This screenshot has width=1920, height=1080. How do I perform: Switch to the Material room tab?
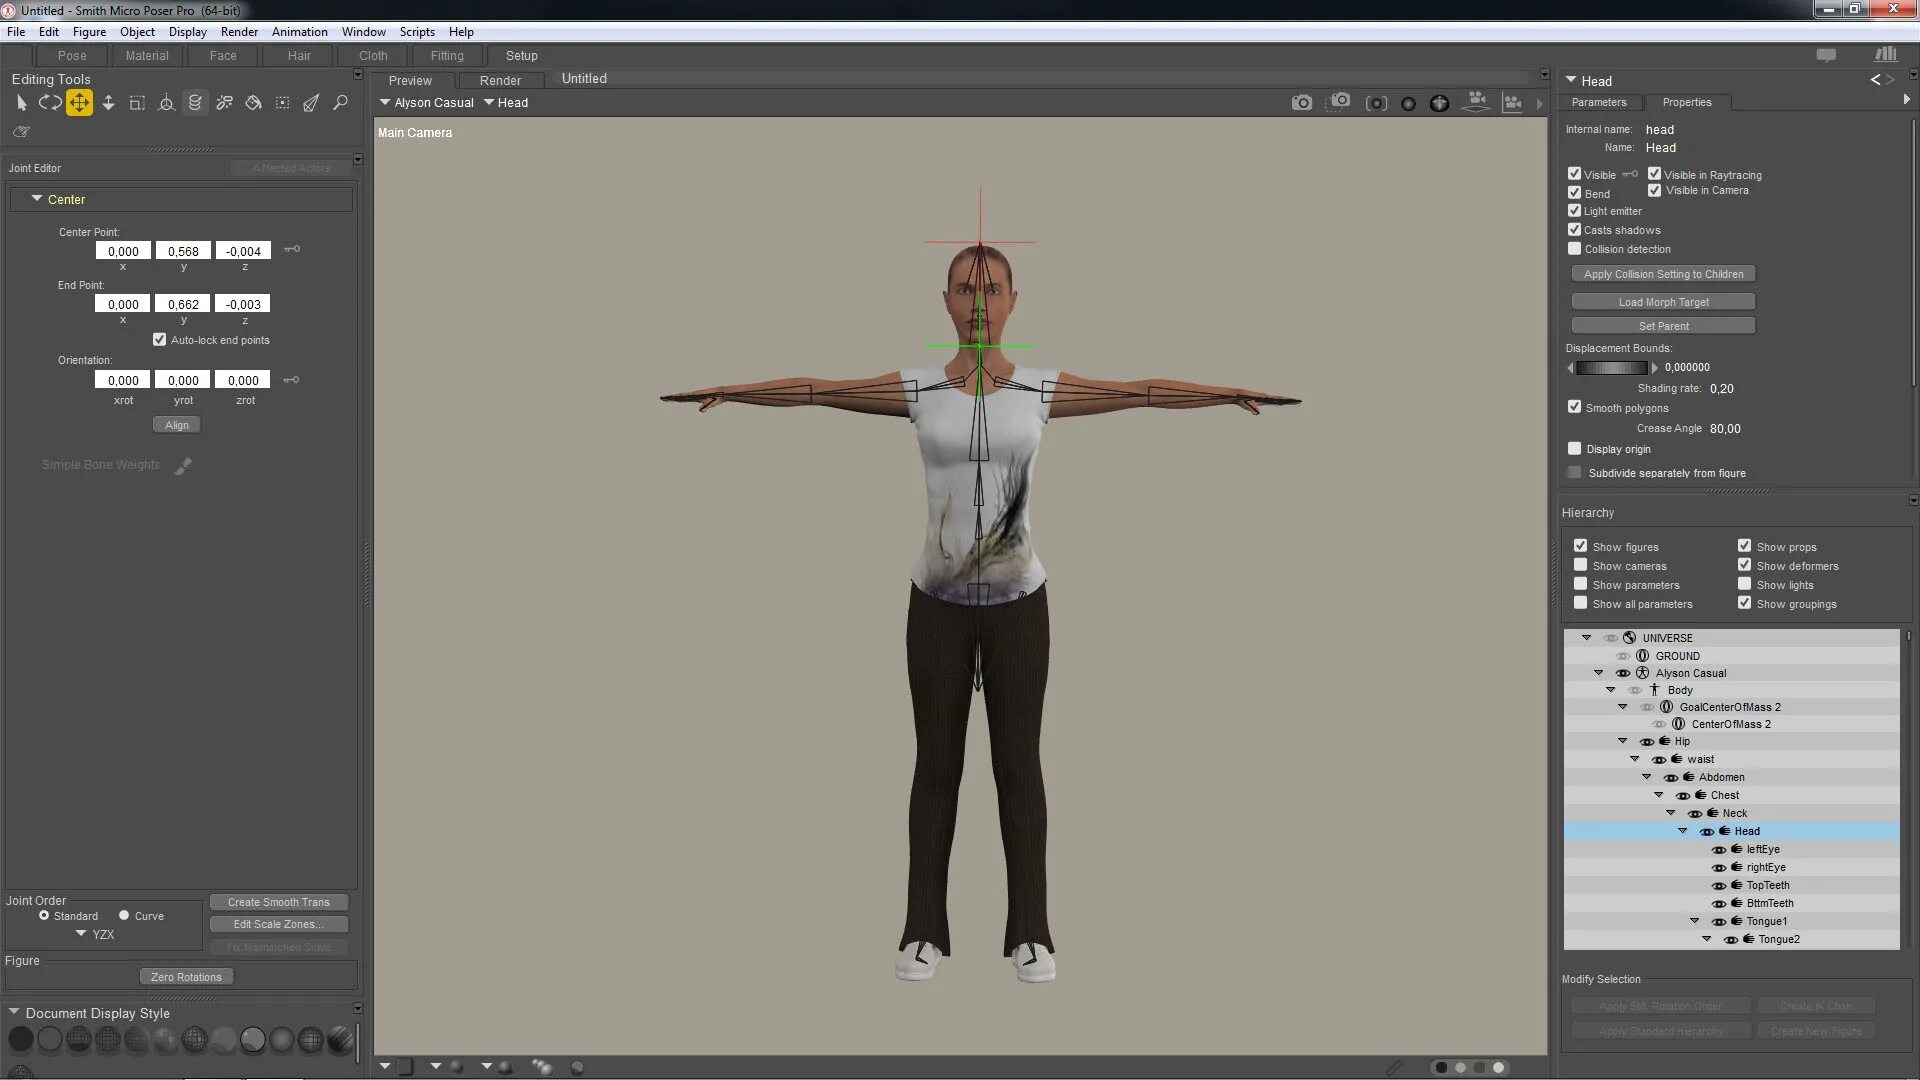coord(147,56)
